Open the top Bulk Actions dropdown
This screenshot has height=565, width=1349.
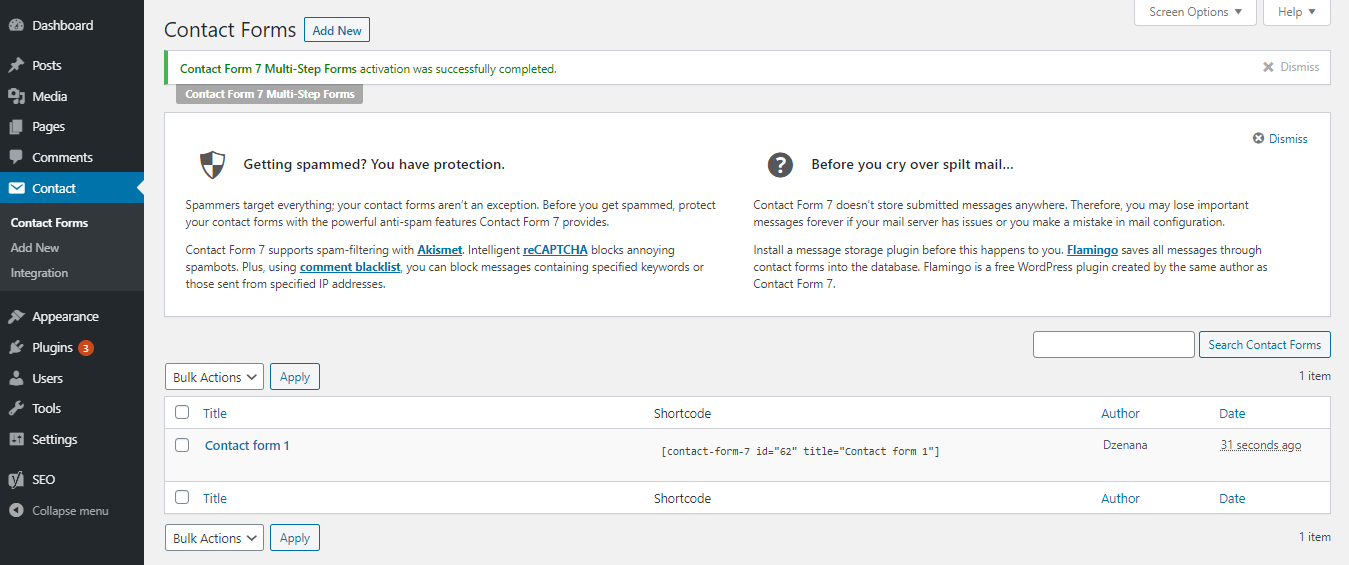click(x=214, y=377)
